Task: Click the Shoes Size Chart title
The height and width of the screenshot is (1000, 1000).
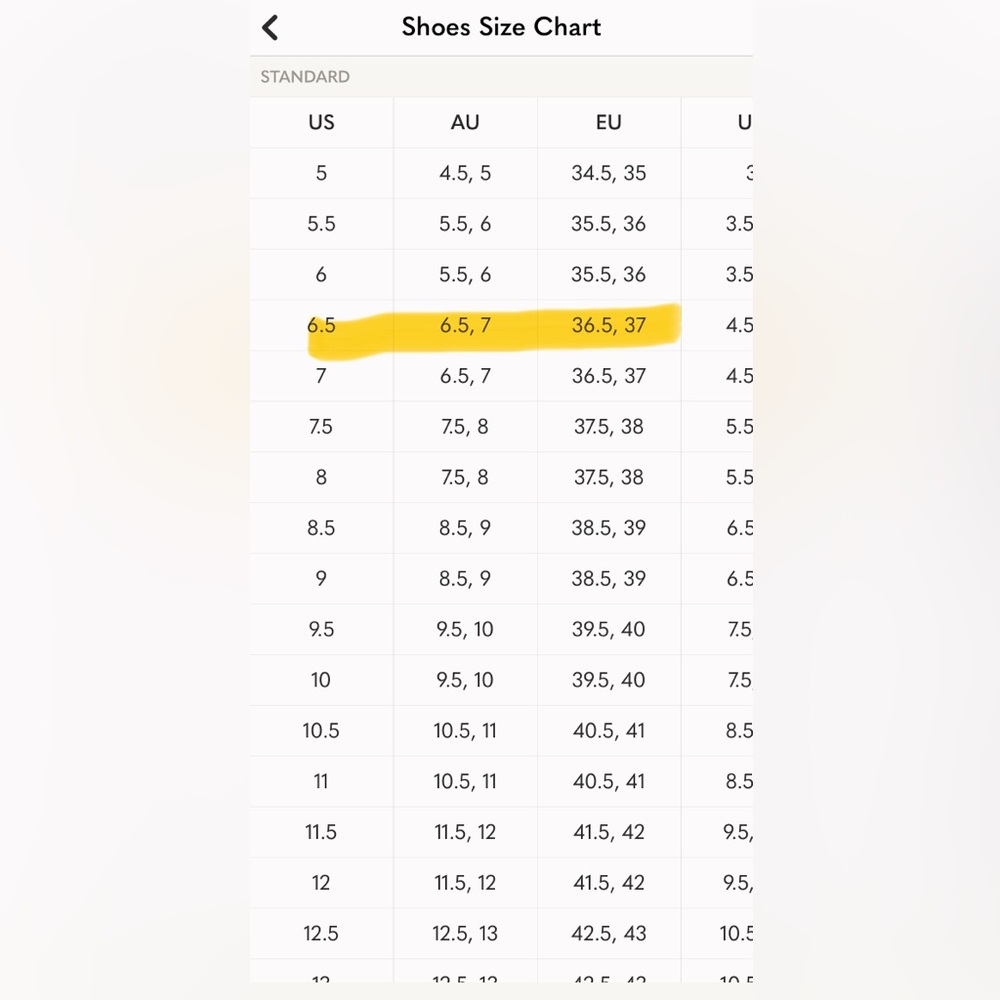Action: click(501, 27)
